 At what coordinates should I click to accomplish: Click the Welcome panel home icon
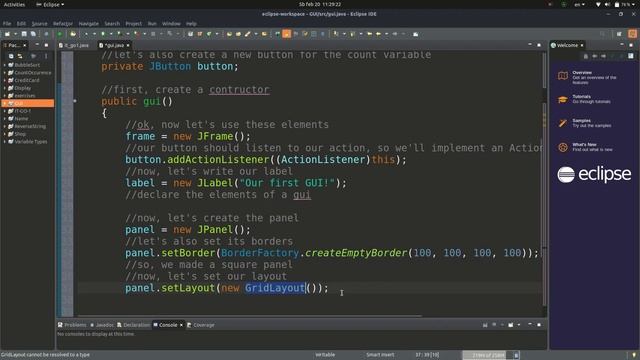pyautogui.click(x=585, y=56)
